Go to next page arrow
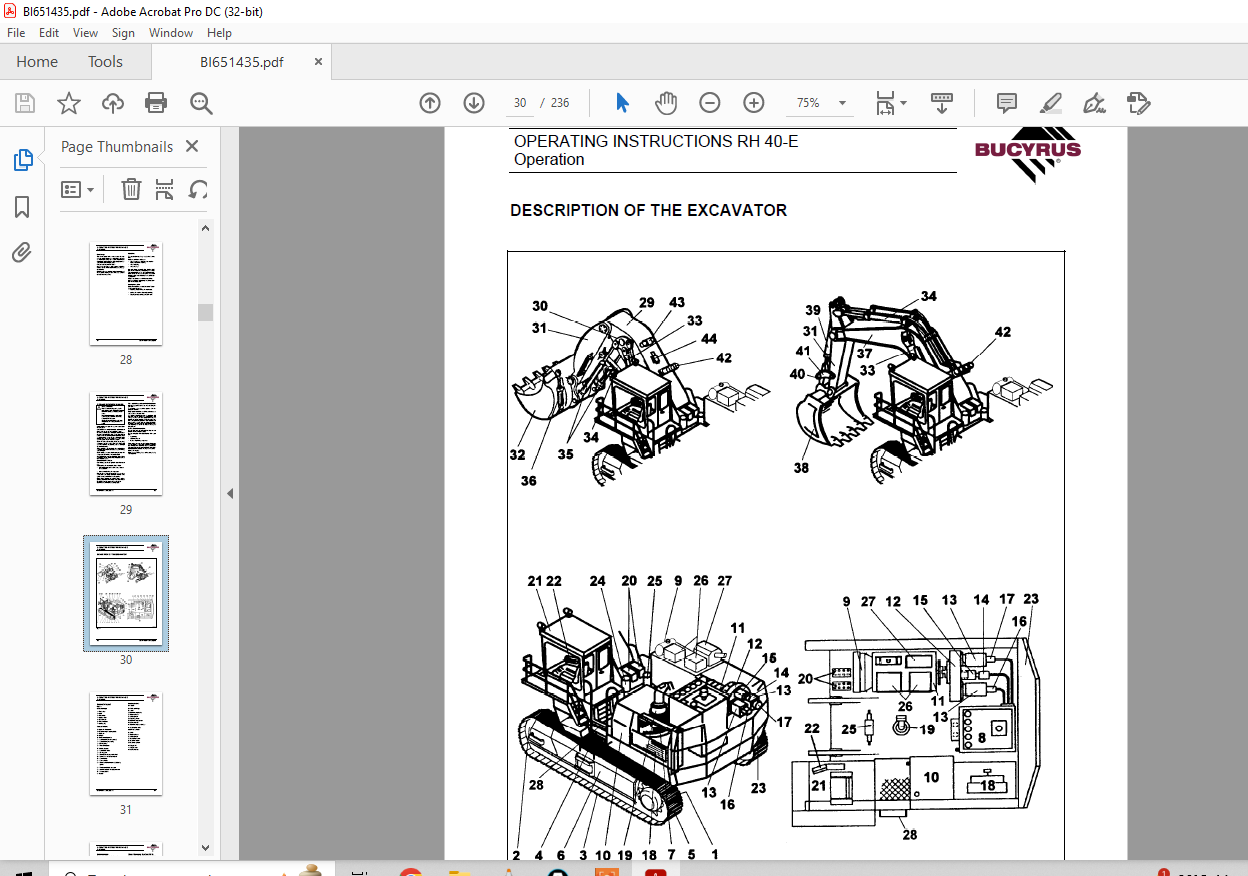Screen dimensions: 1248x876 (x=474, y=103)
